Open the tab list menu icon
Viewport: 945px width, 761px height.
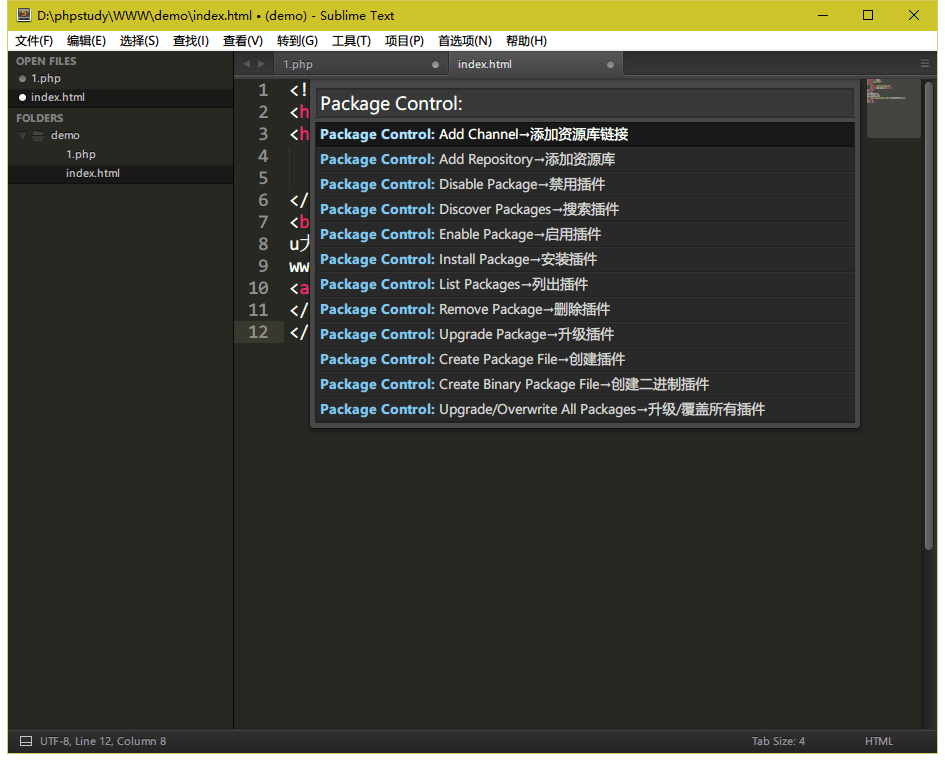click(924, 64)
